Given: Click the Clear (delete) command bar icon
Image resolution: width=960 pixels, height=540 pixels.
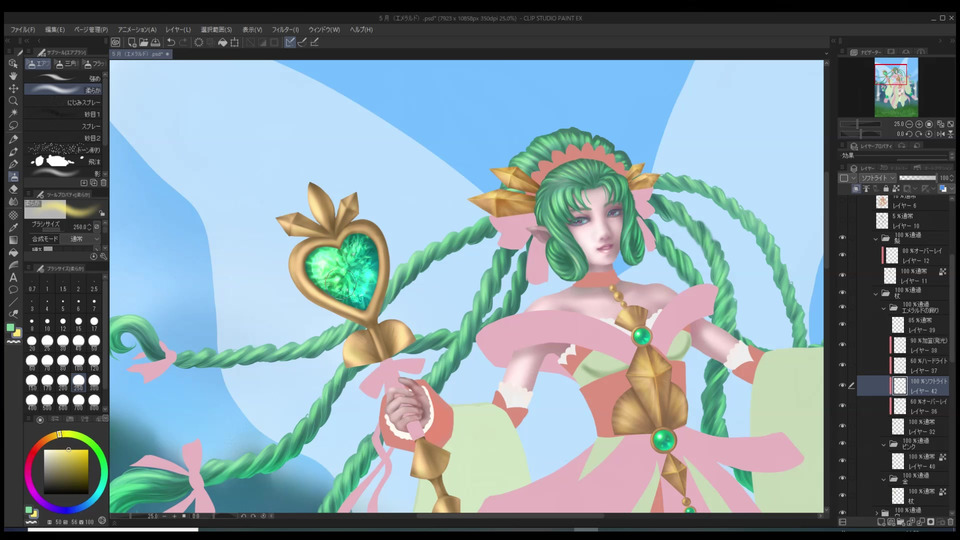Looking at the screenshot, I should (199, 42).
